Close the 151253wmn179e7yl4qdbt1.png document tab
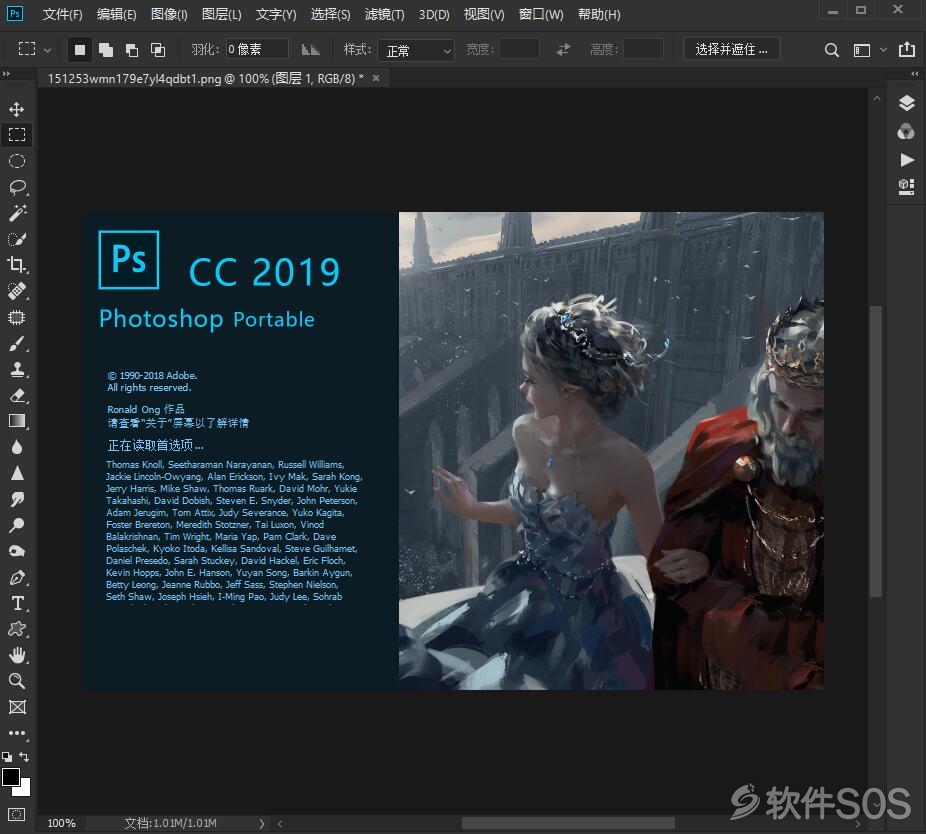 pos(376,78)
